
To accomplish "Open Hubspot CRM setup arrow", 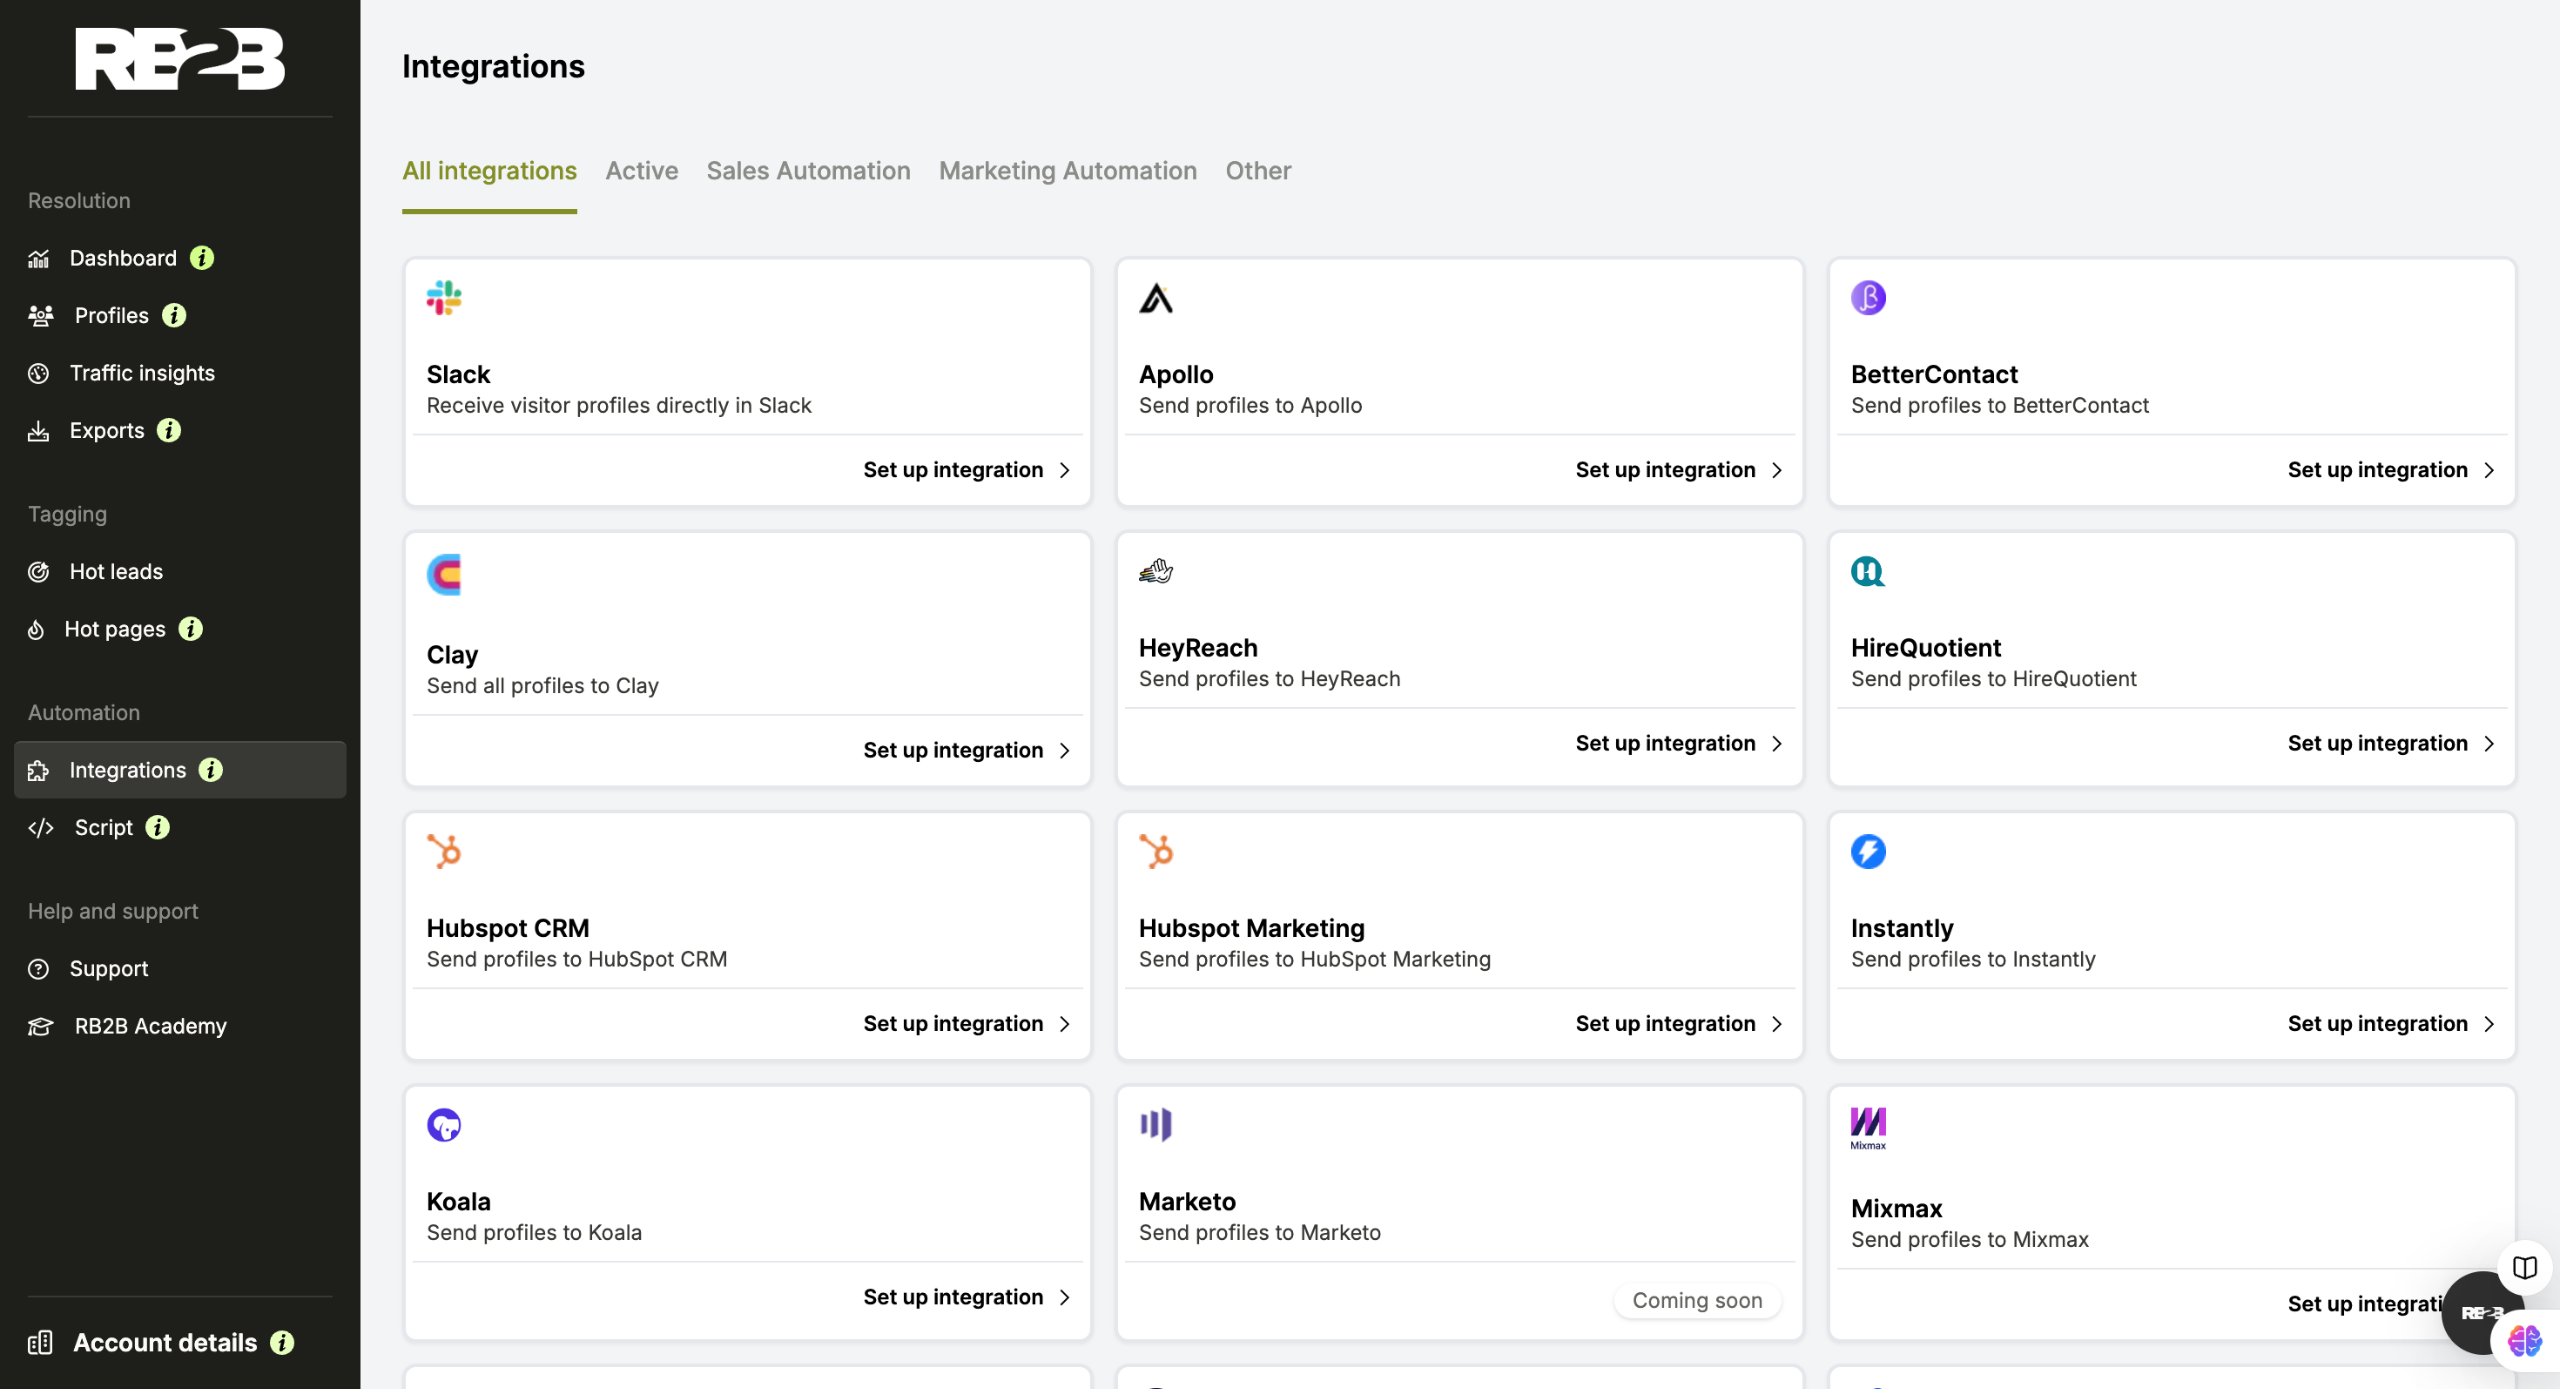I will (1065, 1024).
